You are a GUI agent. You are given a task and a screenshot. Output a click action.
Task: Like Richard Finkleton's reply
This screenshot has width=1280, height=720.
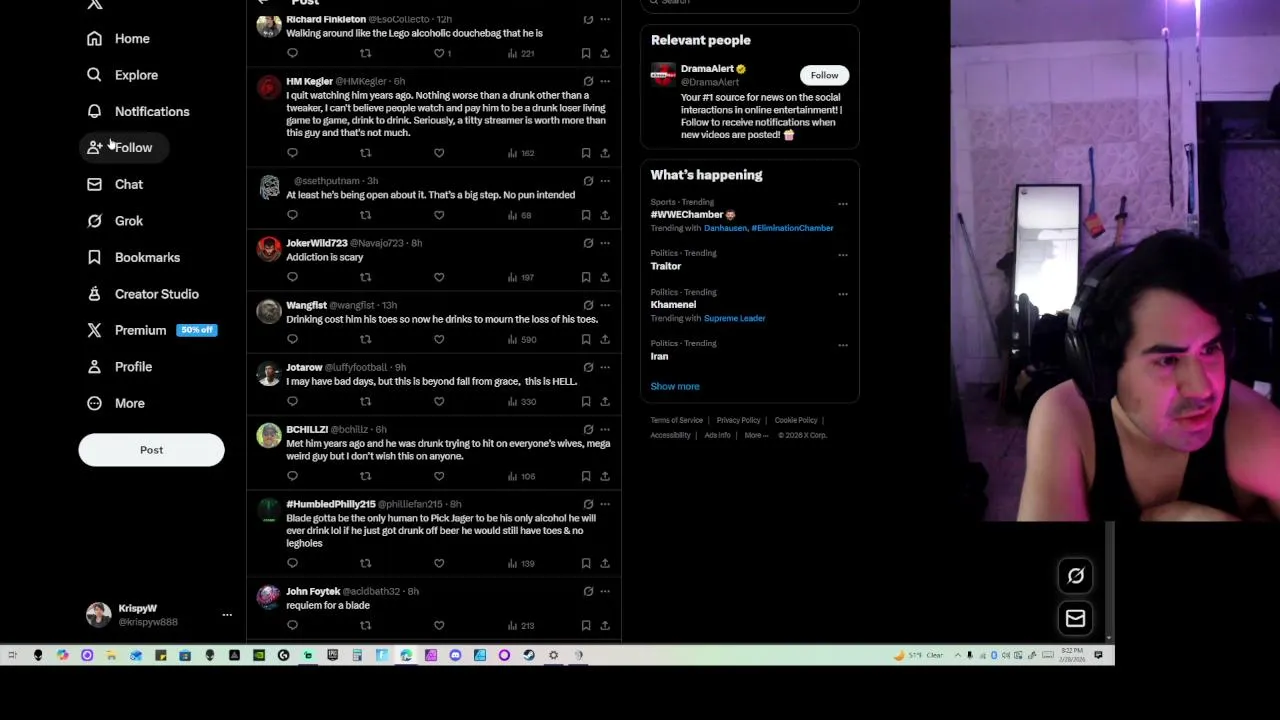[439, 53]
